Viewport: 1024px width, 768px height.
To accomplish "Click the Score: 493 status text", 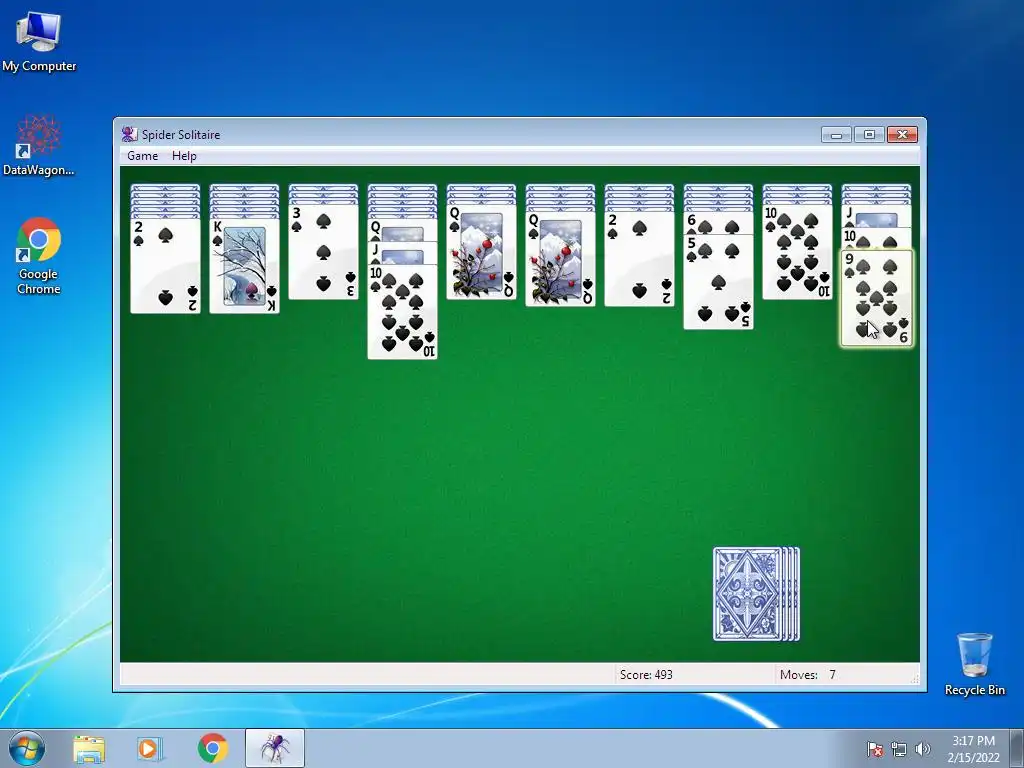I will 646,675.
